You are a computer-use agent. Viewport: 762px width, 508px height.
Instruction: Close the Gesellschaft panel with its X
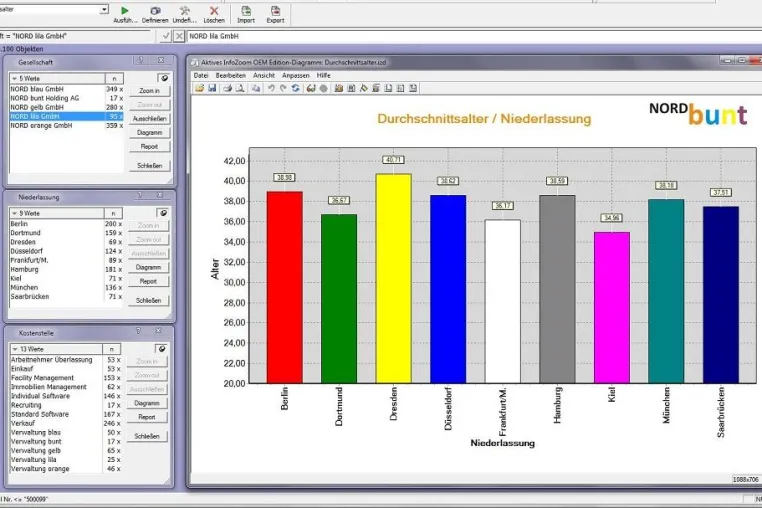[x=160, y=60]
